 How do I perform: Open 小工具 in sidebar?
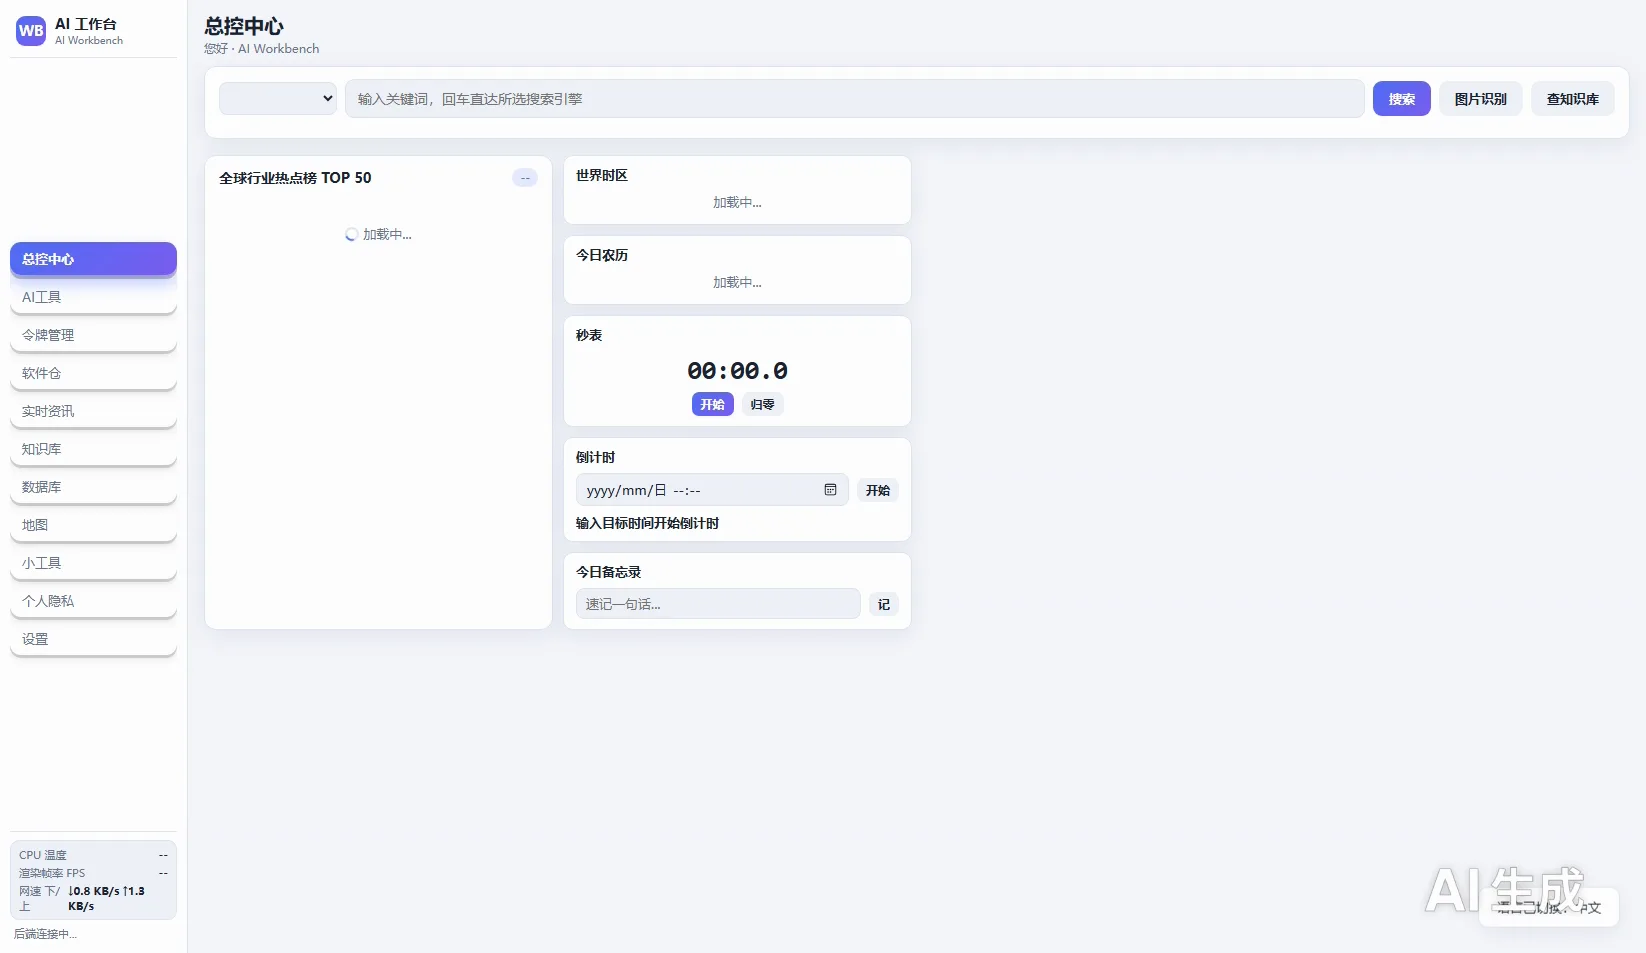[93, 563]
